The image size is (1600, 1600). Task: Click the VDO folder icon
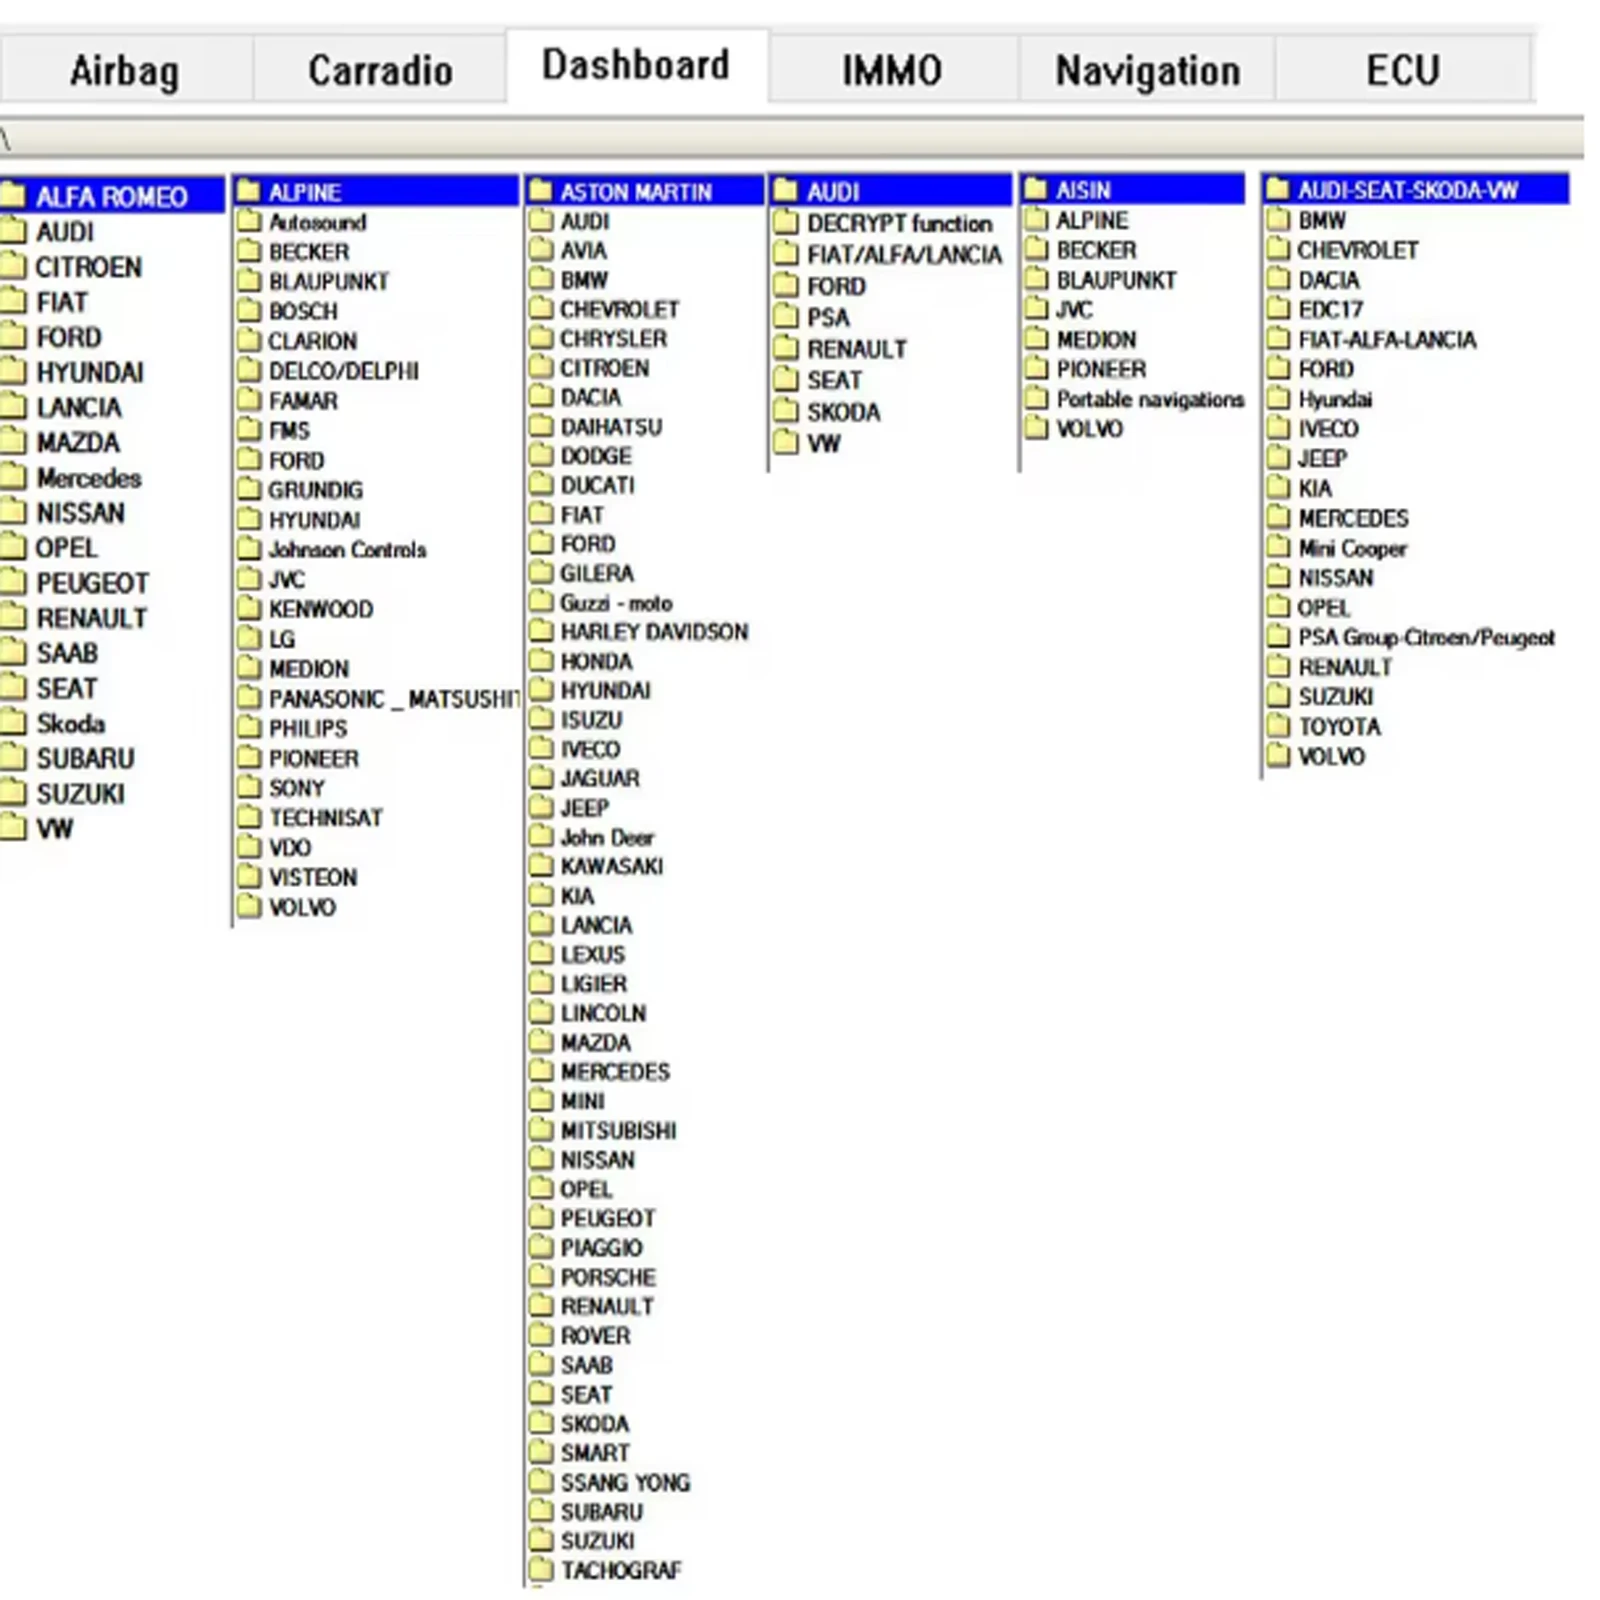(249, 847)
